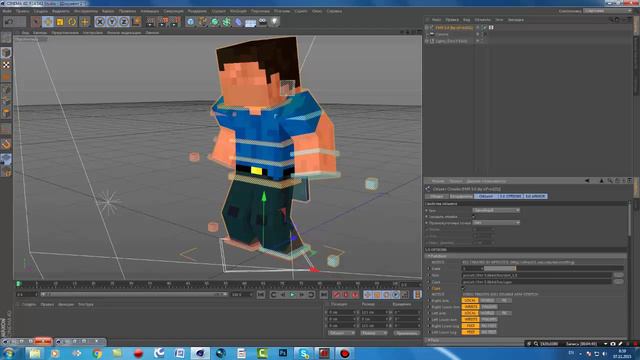Viewport: 640px width, 360px height.
Task: Add a Cube primitive from toolbar
Action: click(x=191, y=22)
